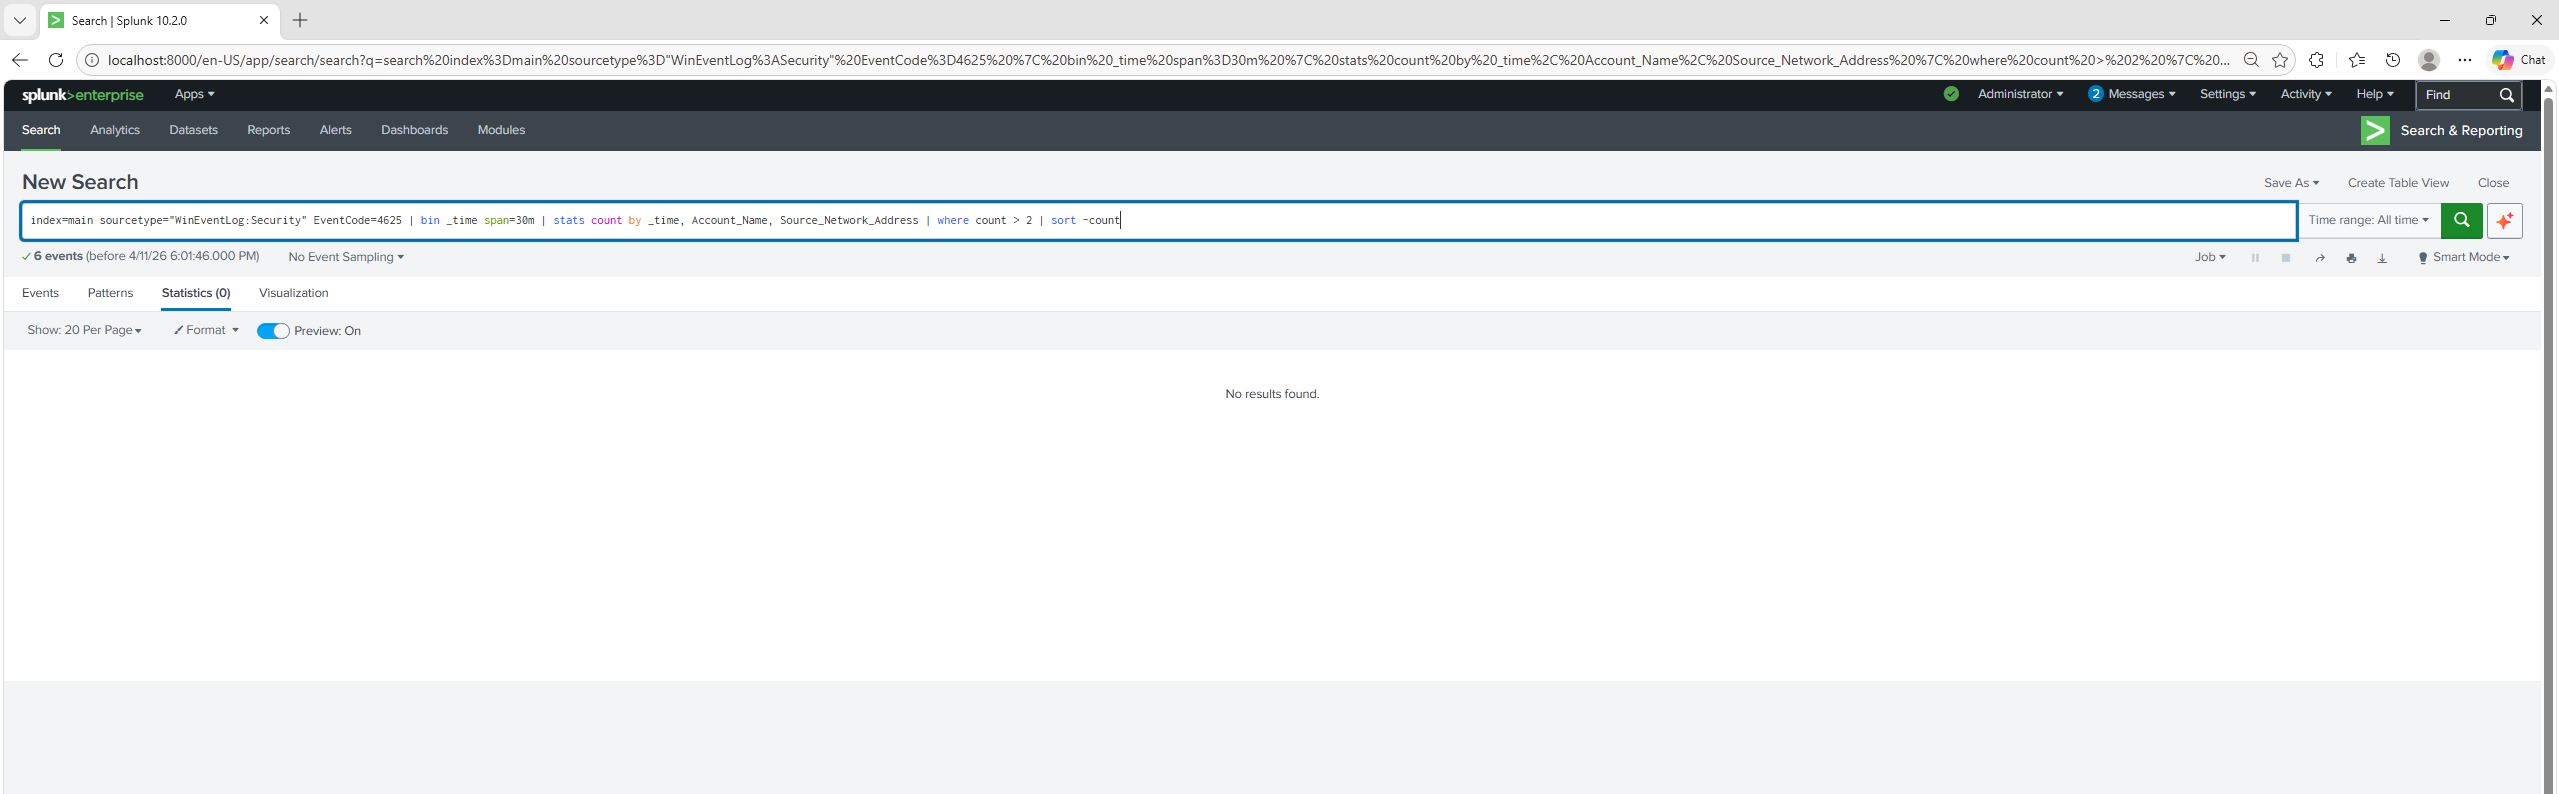Open the Search & Reporting app icon
This screenshot has height=794, width=2559.
tap(2375, 131)
